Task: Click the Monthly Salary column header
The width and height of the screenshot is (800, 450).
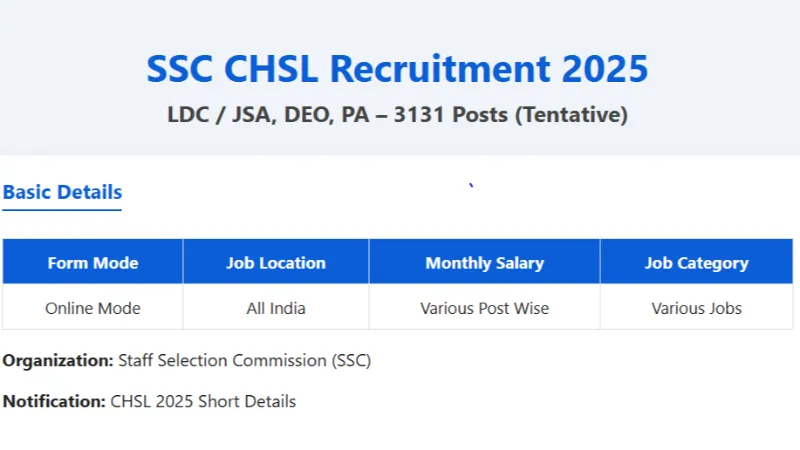Action: (485, 262)
